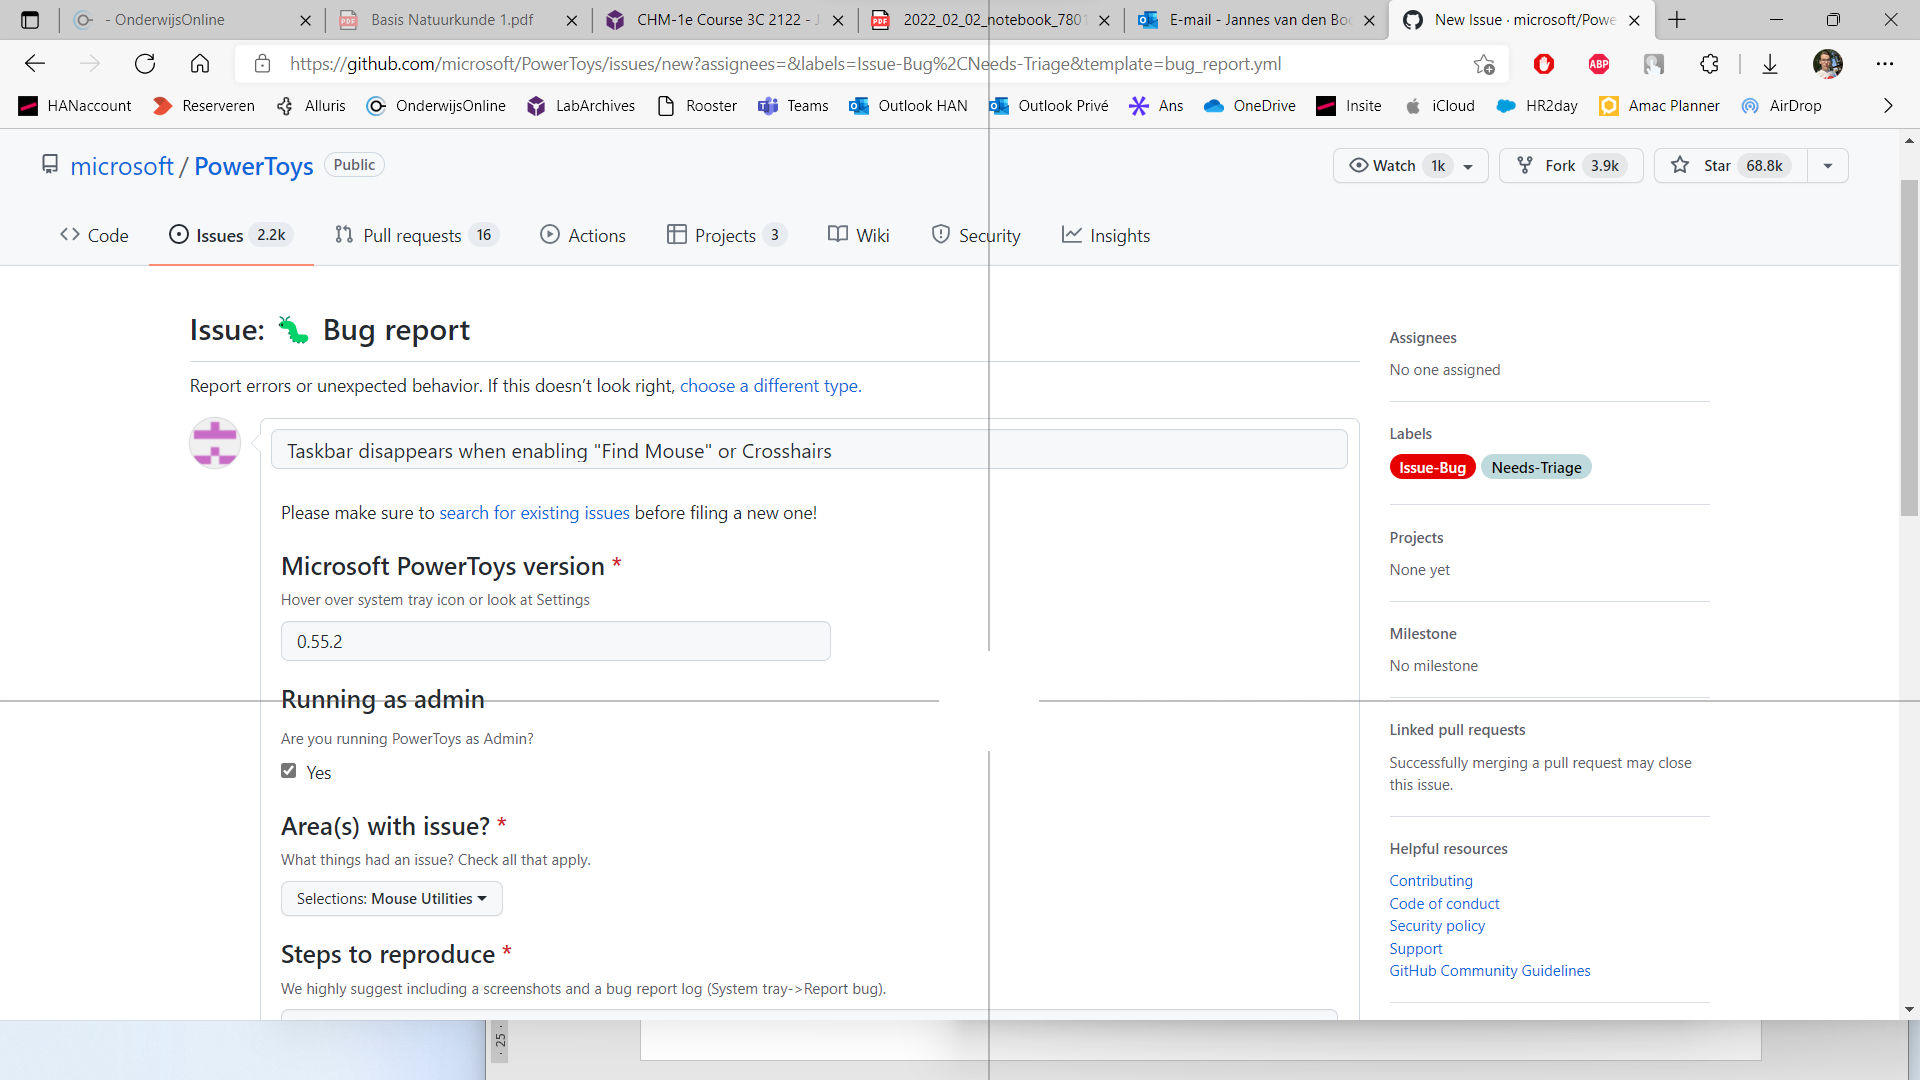Open browser Downloads icon
Viewport: 1920px width, 1080px height.
[x=1770, y=63]
